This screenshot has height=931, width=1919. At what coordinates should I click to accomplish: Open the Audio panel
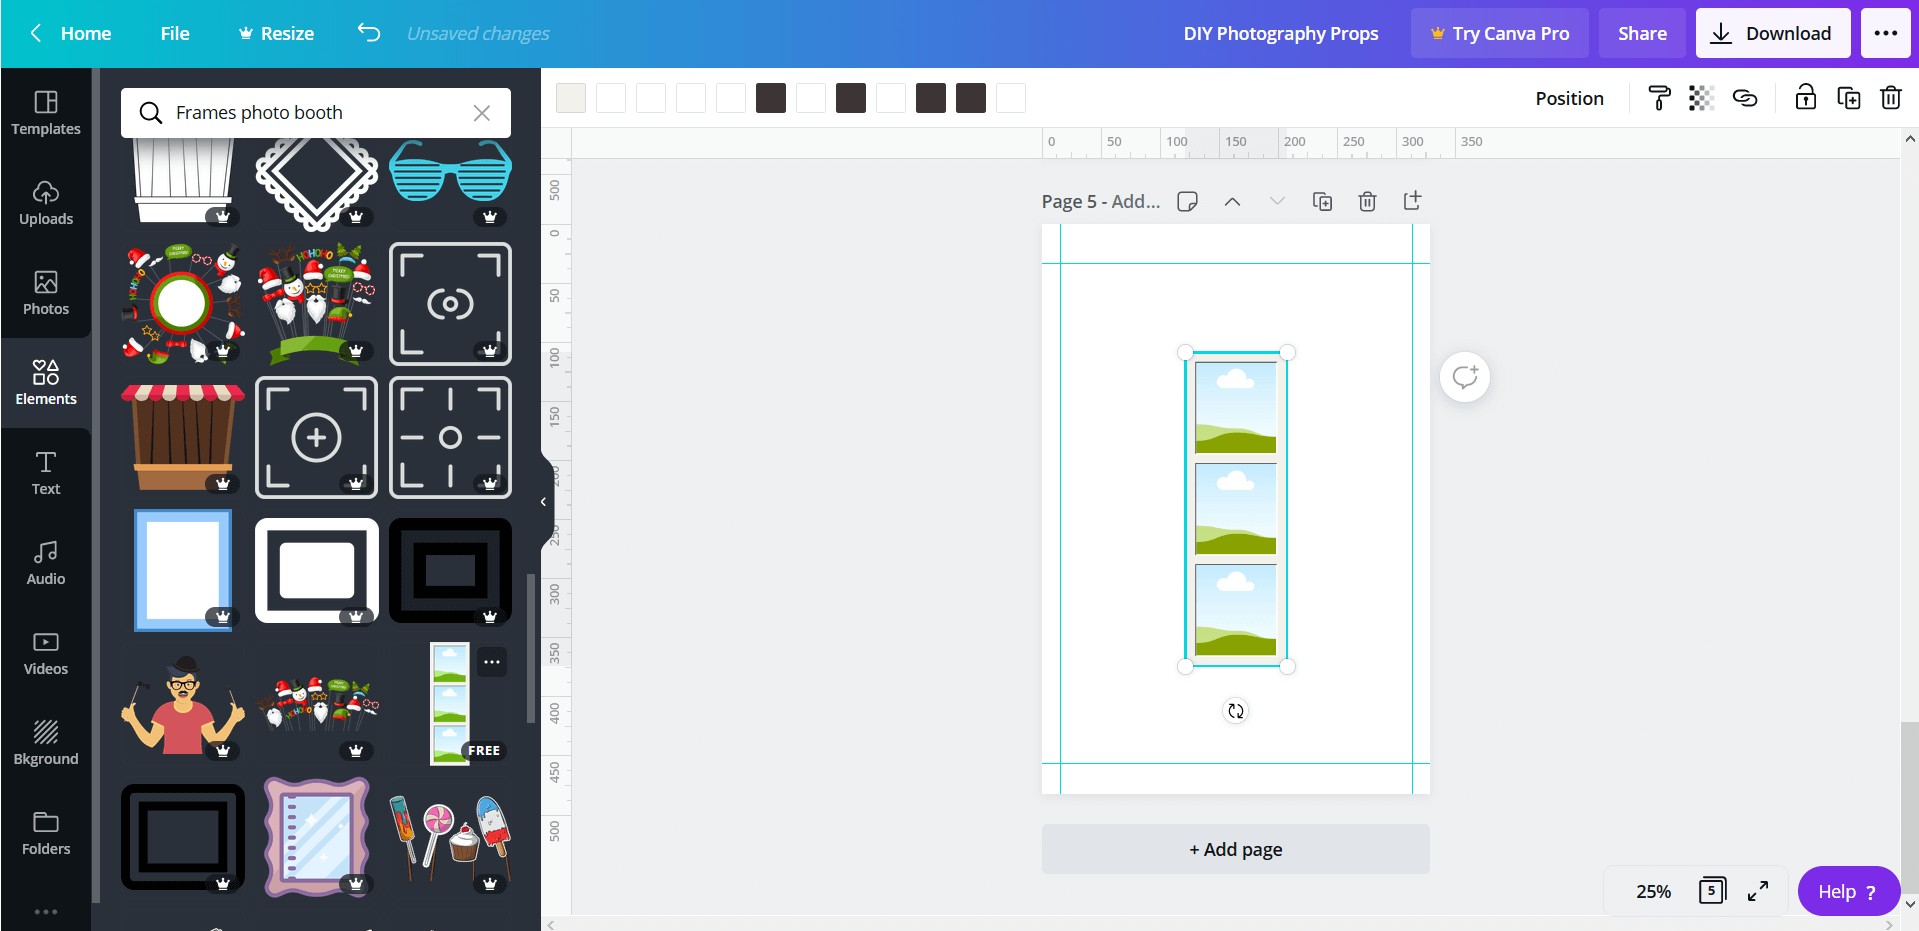pos(45,562)
